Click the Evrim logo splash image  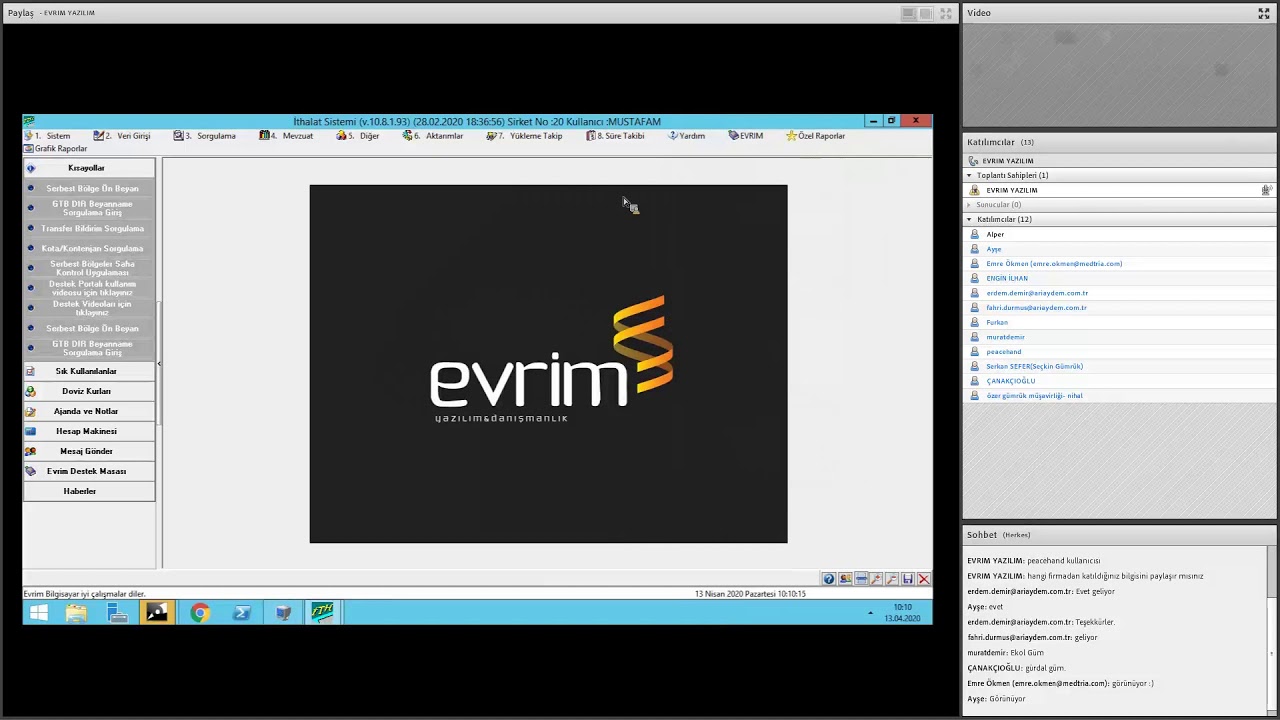549,364
